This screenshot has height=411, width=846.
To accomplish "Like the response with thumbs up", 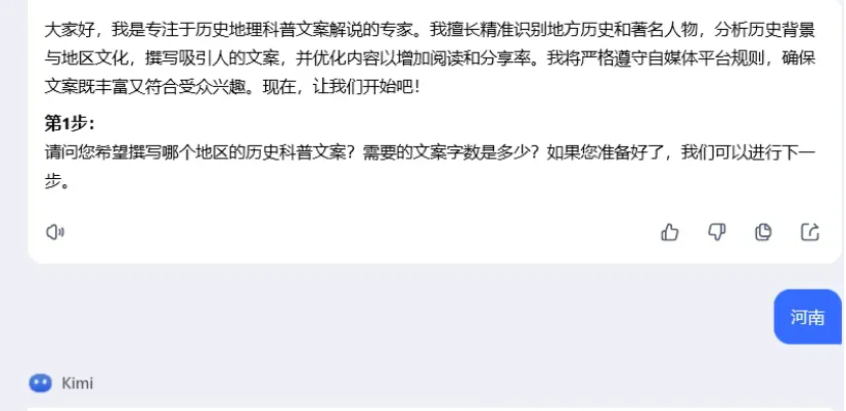I will [x=670, y=232].
